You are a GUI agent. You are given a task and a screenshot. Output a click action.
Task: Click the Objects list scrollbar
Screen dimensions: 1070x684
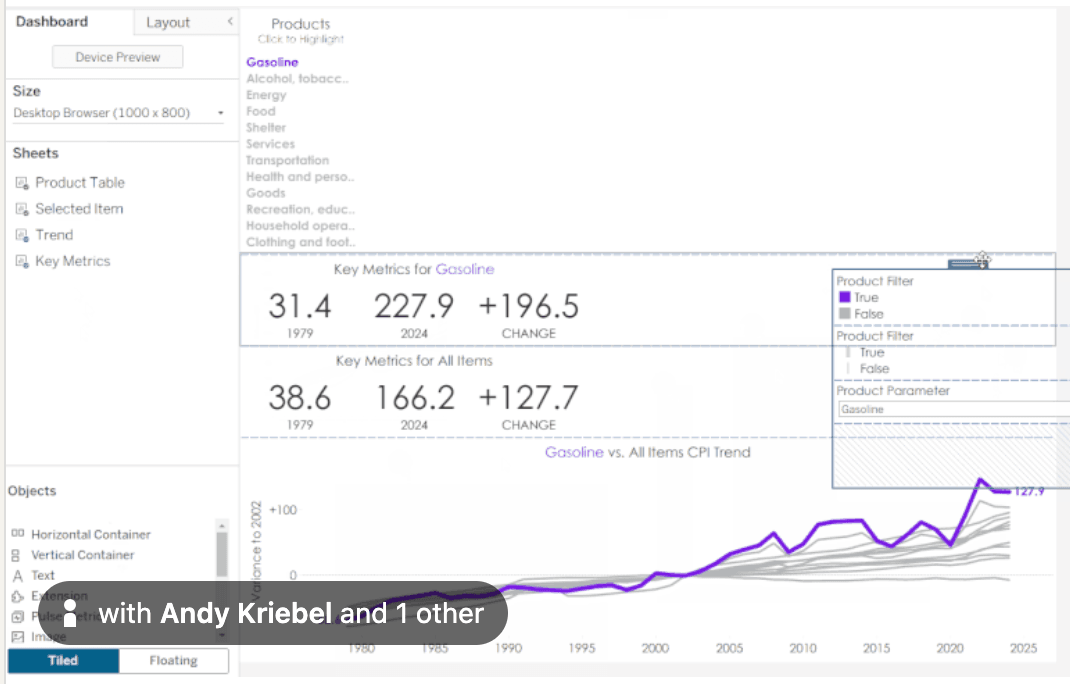tap(221, 555)
